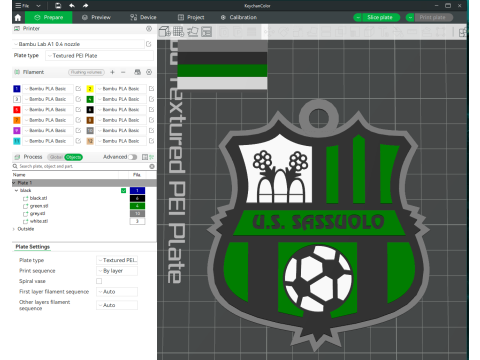480x360 pixels.
Task: Select green.stl in the object list
Action: tap(39, 206)
